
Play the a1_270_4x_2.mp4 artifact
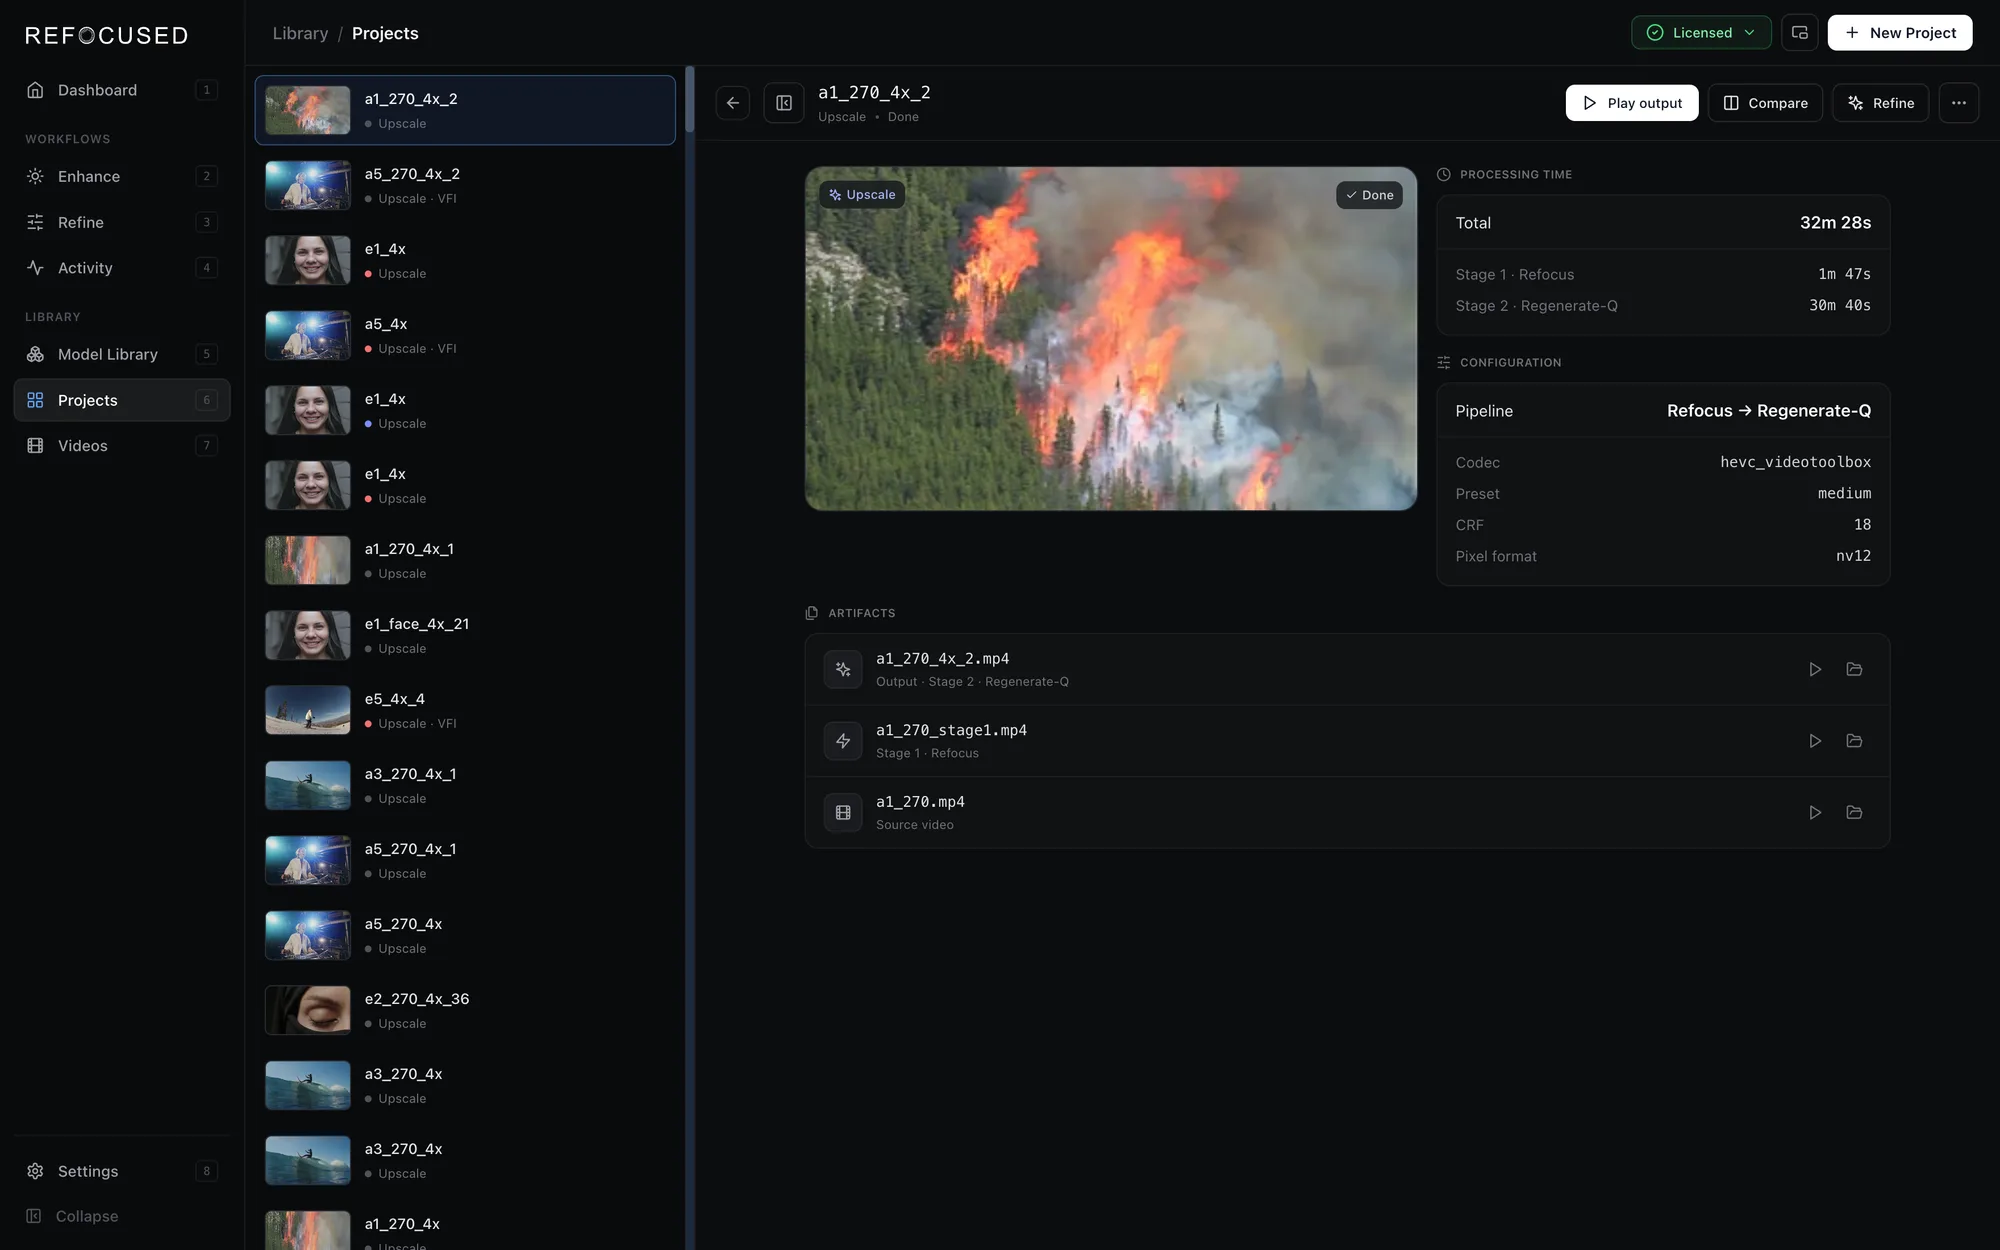coord(1814,669)
